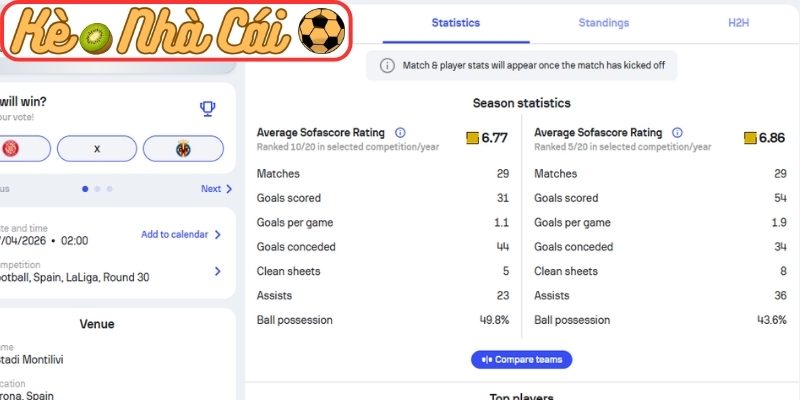The image size is (800, 400).
Task: Vote for Villarreal using yellow crest button
Action: (183, 149)
